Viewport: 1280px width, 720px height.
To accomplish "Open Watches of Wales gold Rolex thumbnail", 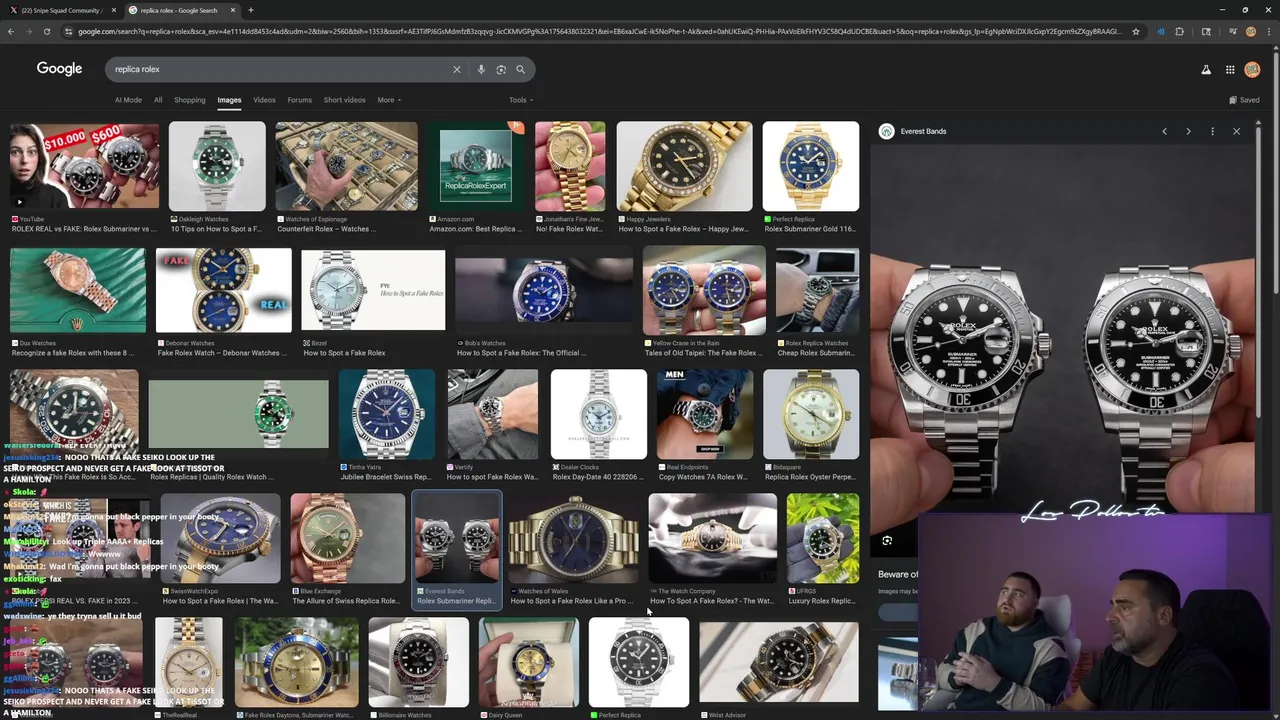I will [573, 538].
